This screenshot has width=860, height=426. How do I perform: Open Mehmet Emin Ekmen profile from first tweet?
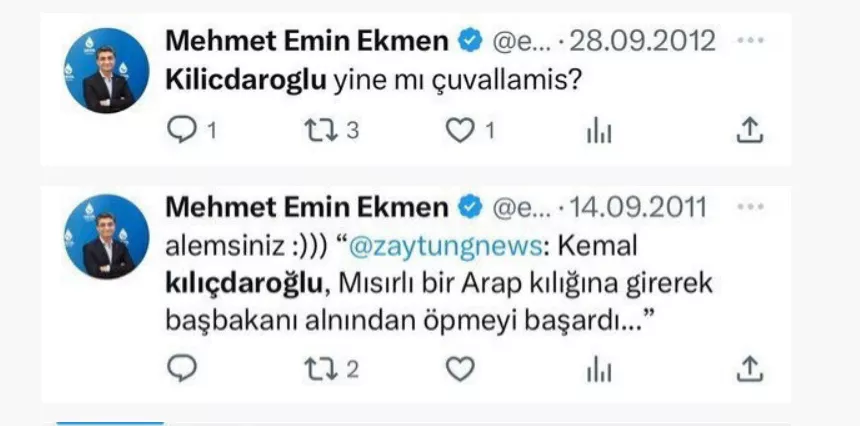(x=307, y=41)
